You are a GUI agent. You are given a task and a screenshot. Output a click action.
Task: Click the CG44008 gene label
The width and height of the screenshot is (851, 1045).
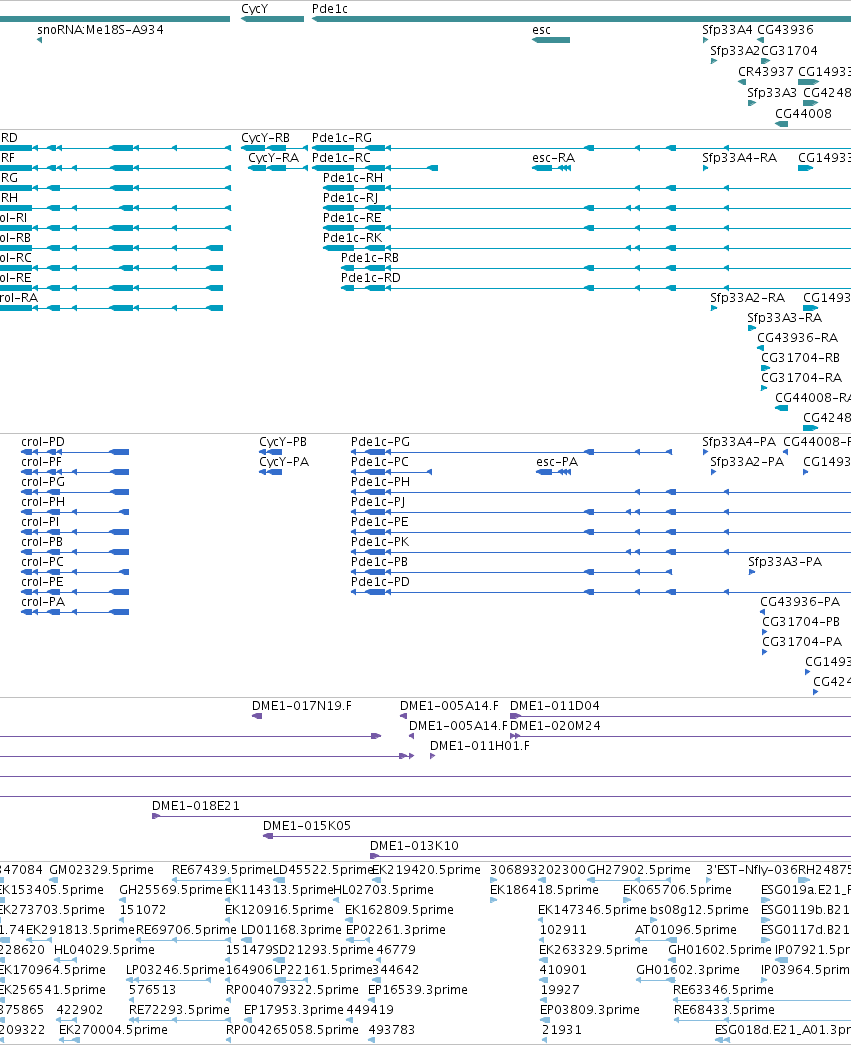pyautogui.click(x=803, y=113)
